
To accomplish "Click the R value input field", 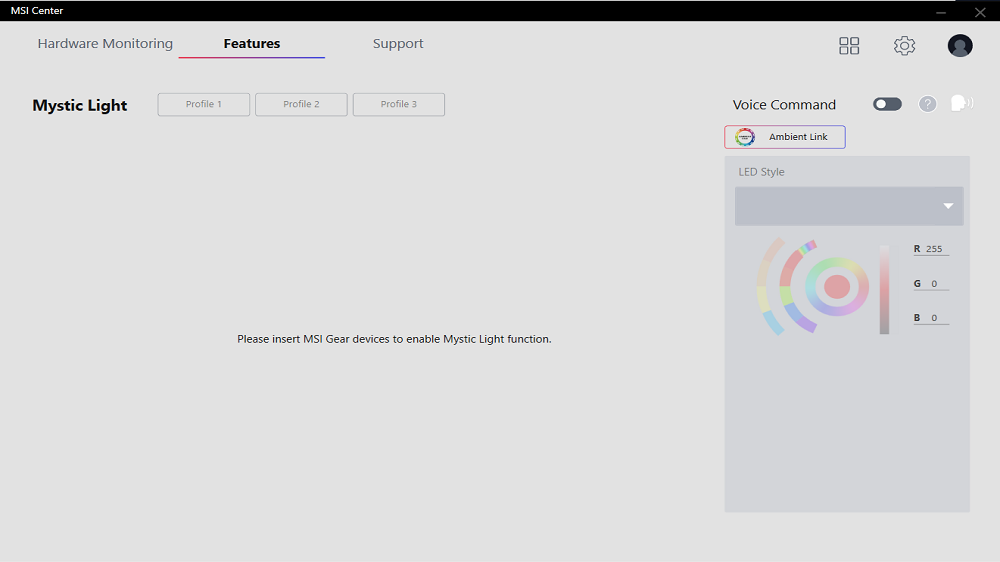I will [x=936, y=249].
